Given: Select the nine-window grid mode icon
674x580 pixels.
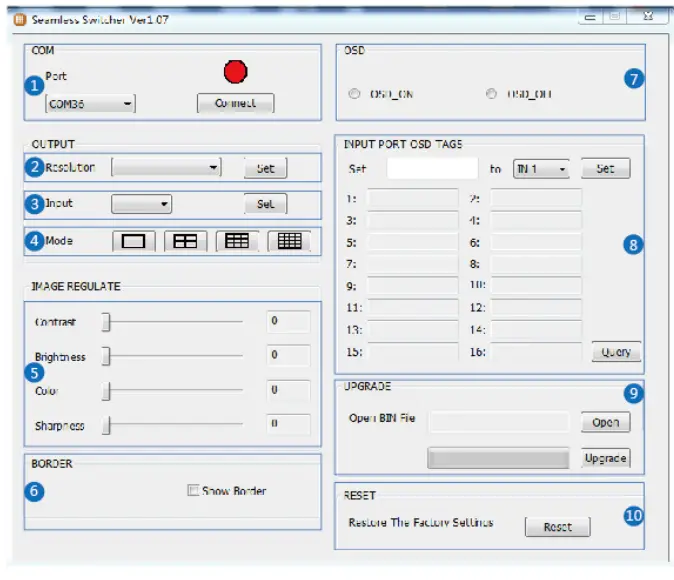Looking at the screenshot, I should coord(237,241).
